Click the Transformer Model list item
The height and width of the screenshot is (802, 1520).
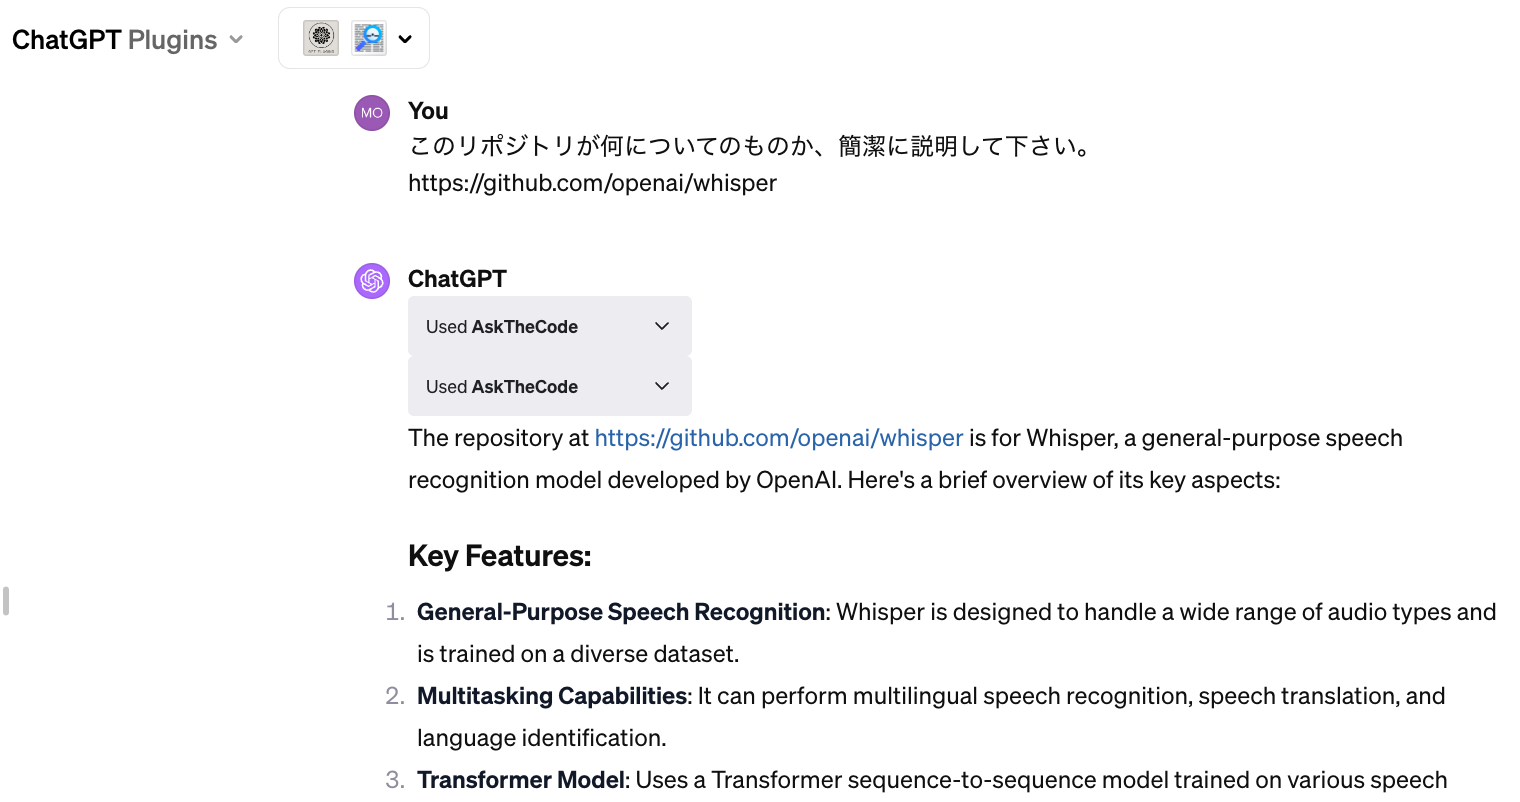(x=521, y=780)
